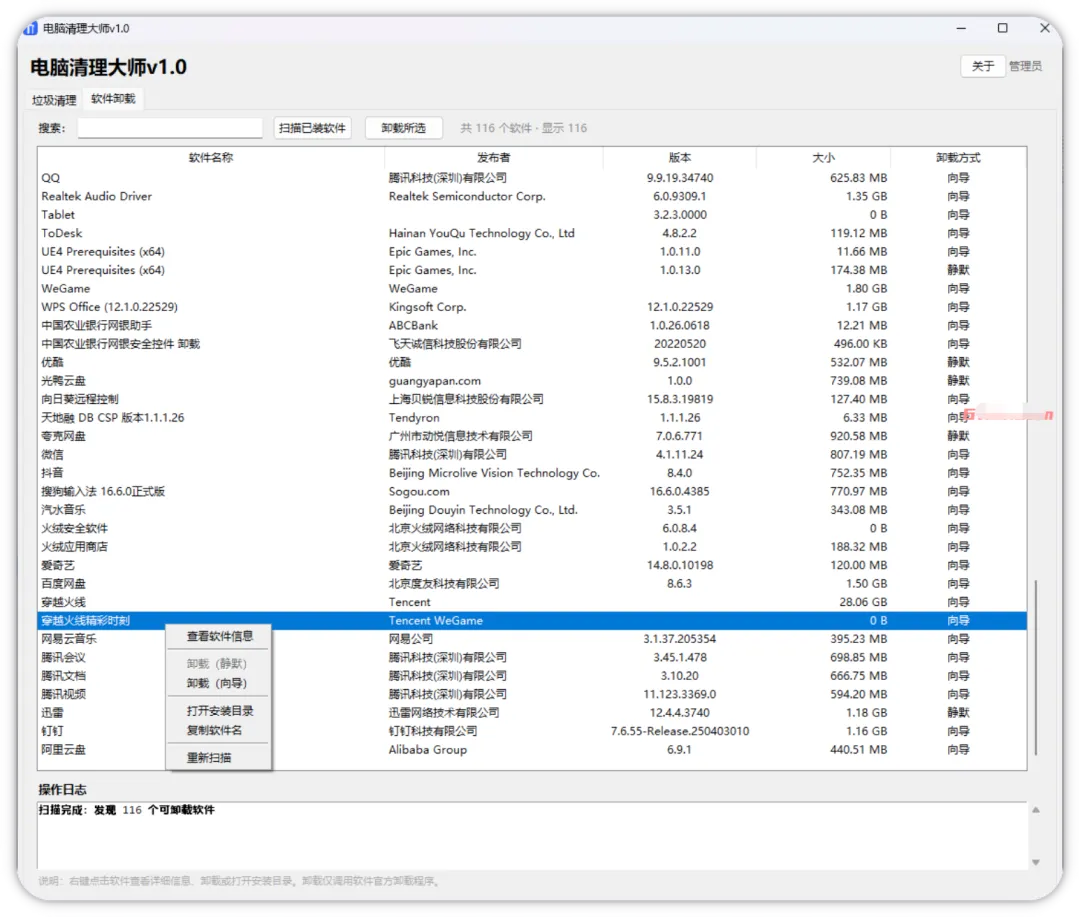
Task: Click the app icon in title bar
Action: tap(30, 28)
